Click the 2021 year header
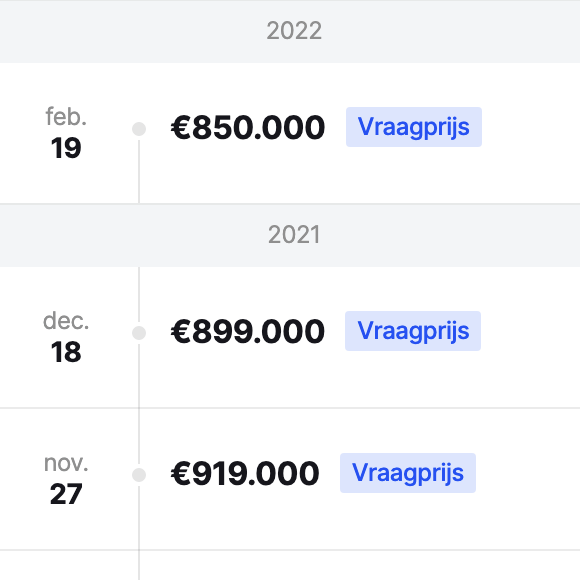Viewport: 580px width, 580px height. click(294, 235)
